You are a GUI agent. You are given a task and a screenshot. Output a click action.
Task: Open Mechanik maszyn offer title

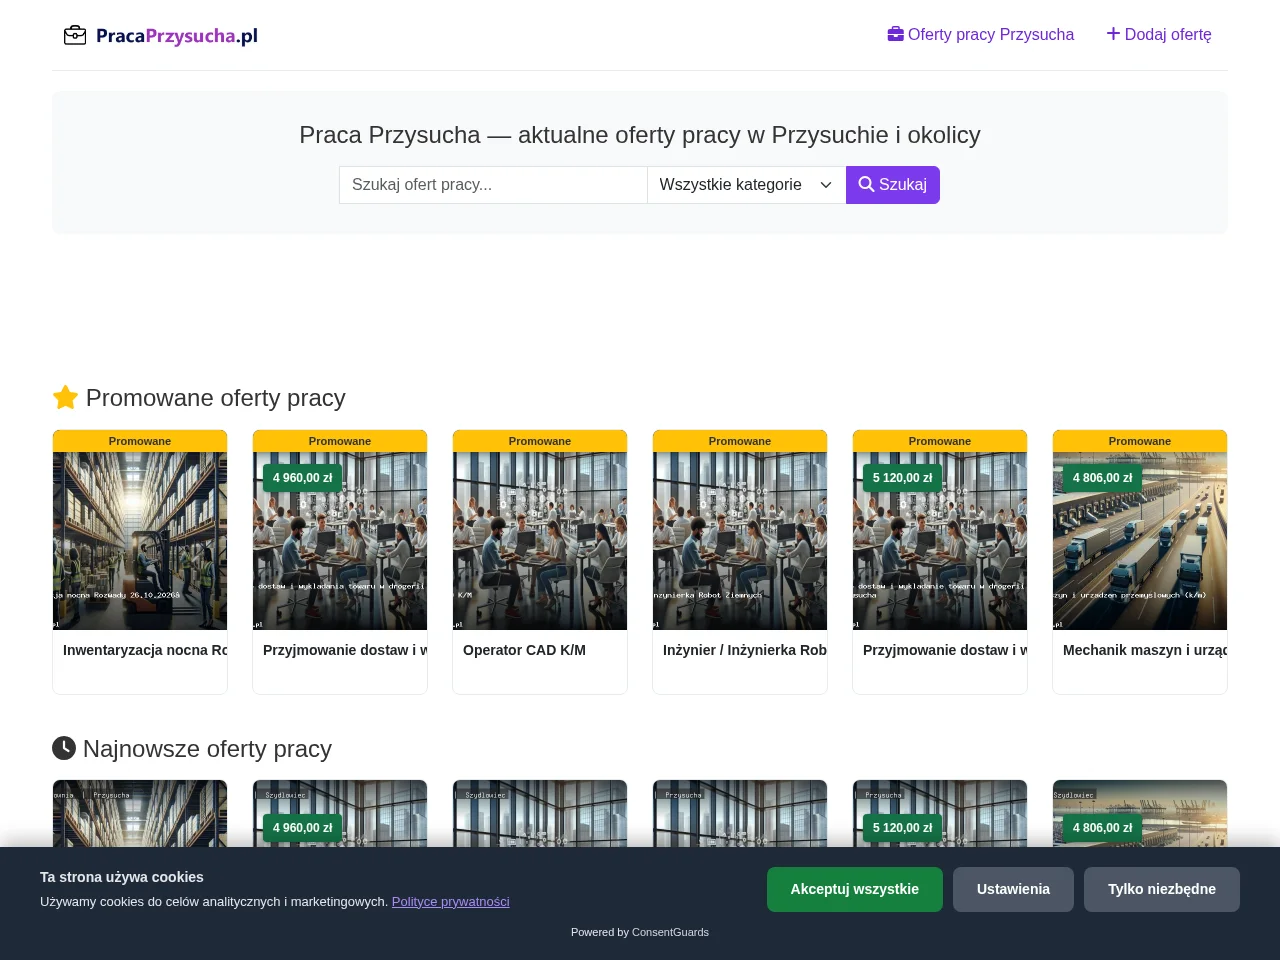1145,650
